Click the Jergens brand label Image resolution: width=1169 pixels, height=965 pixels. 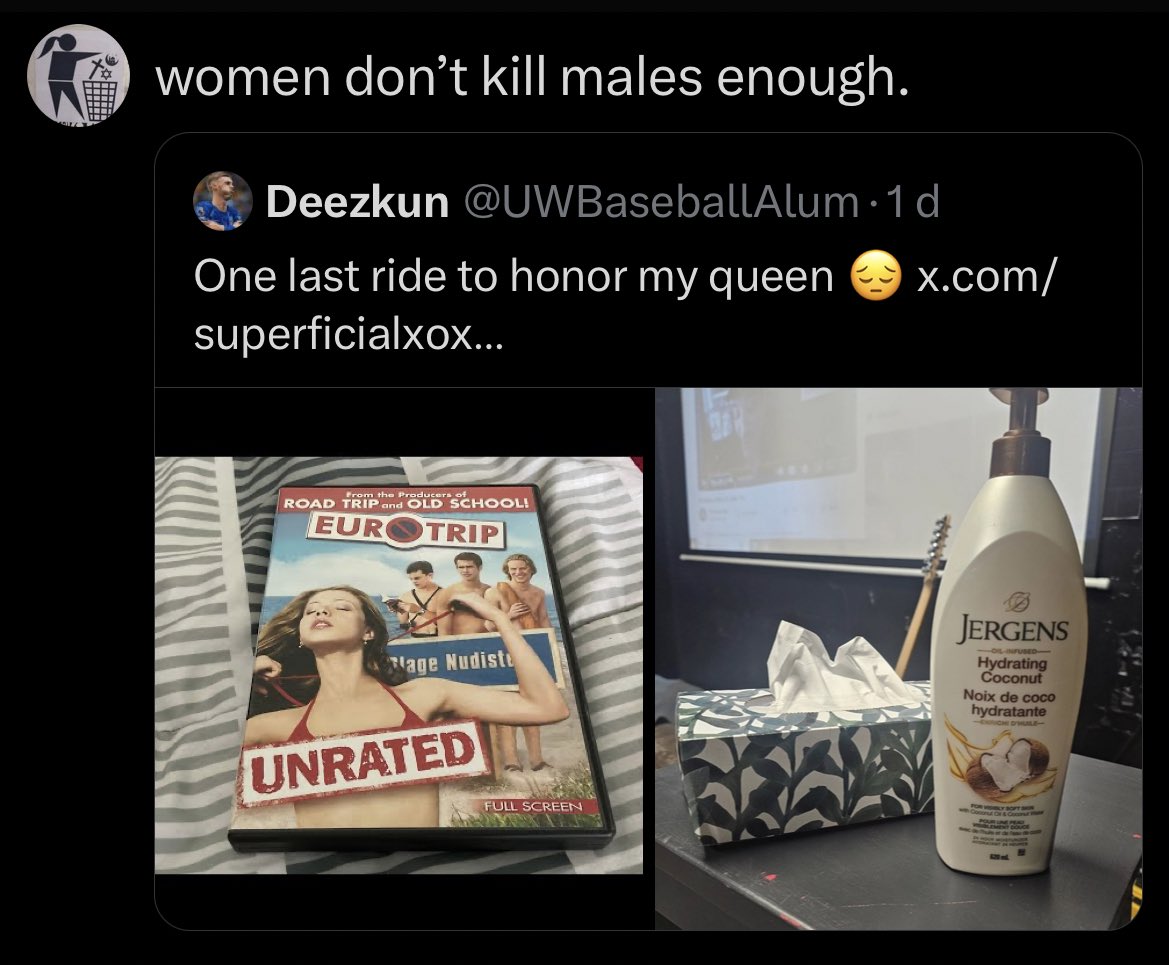[x=1012, y=630]
